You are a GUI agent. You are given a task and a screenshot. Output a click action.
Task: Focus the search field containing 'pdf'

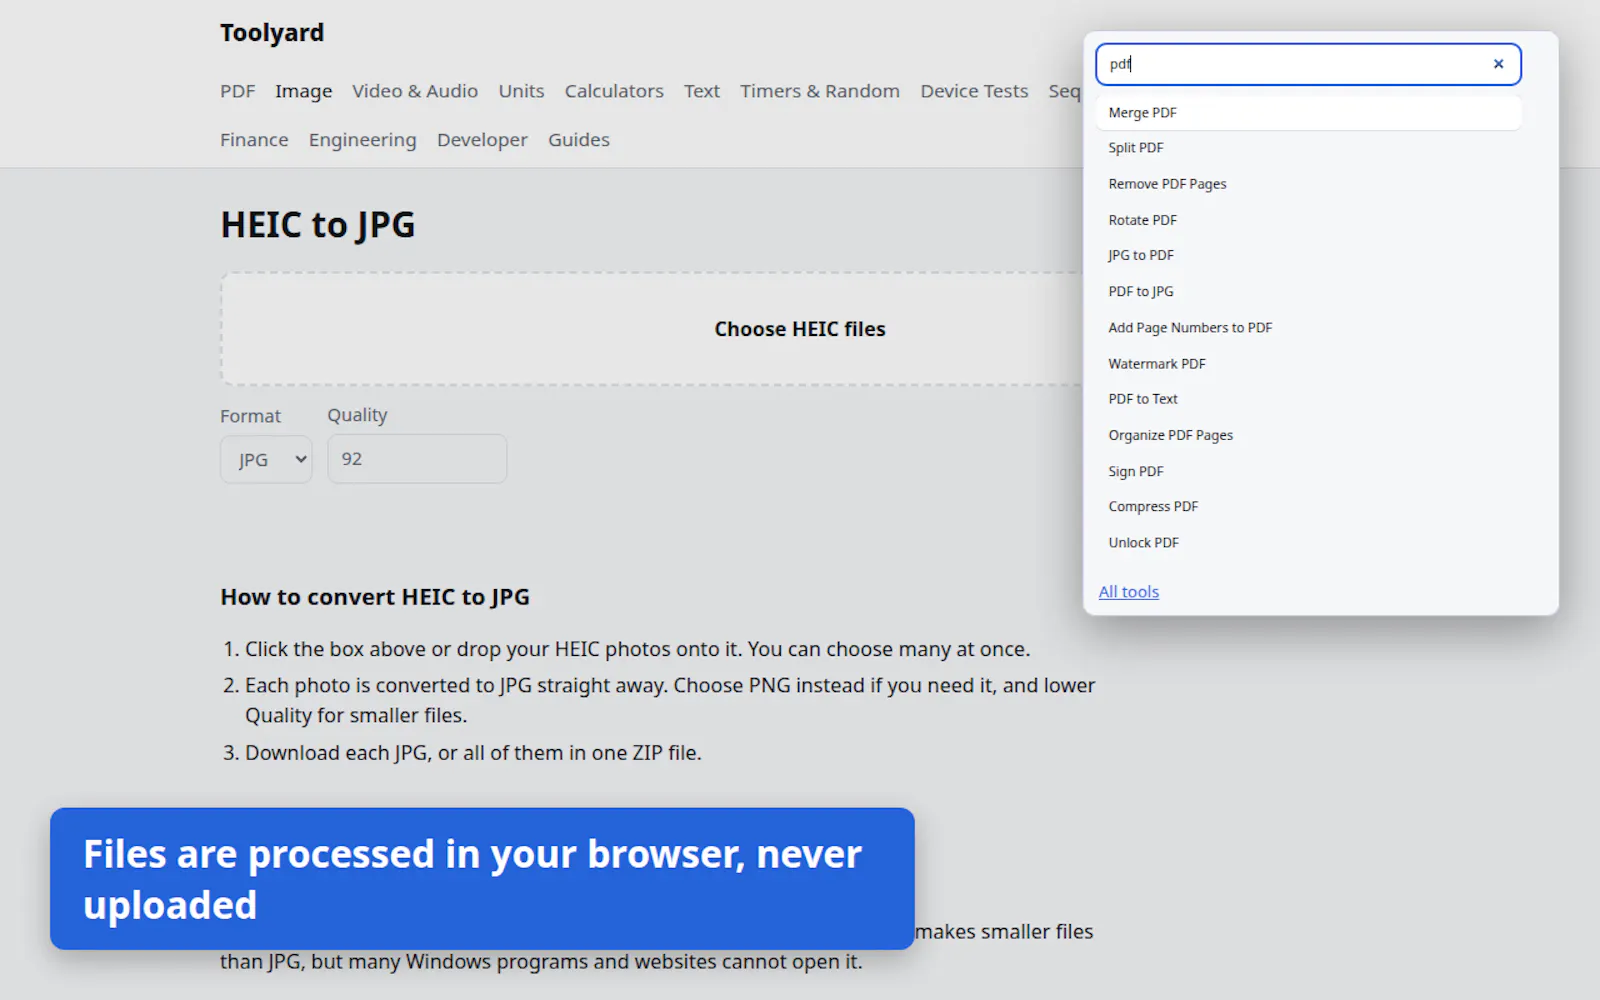(x=1308, y=64)
